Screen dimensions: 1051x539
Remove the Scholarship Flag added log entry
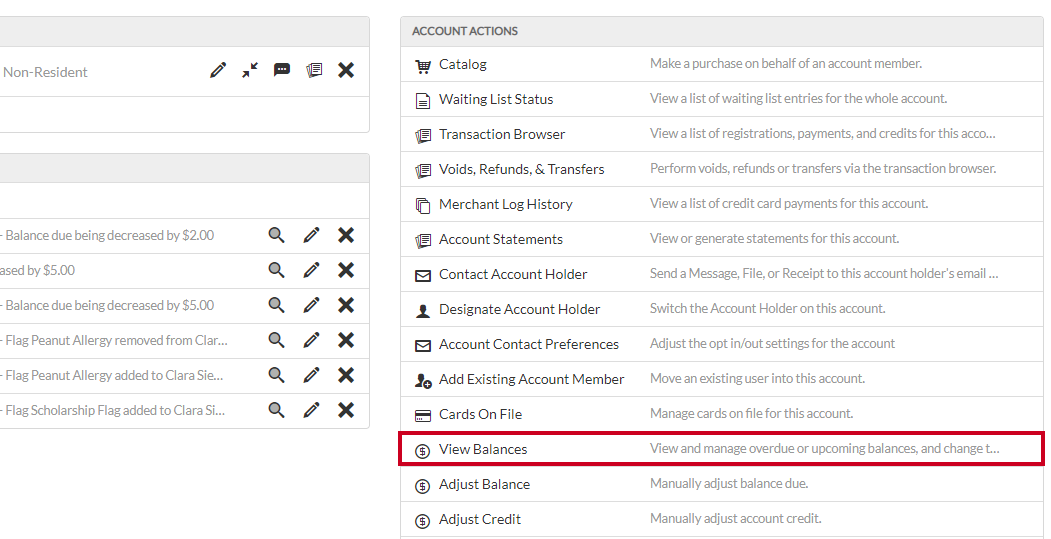click(346, 410)
